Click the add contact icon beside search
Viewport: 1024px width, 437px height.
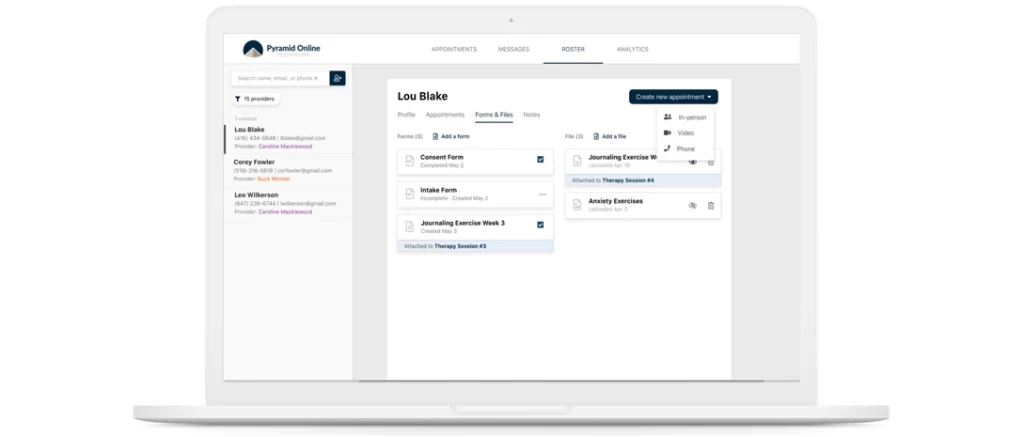pyautogui.click(x=337, y=78)
